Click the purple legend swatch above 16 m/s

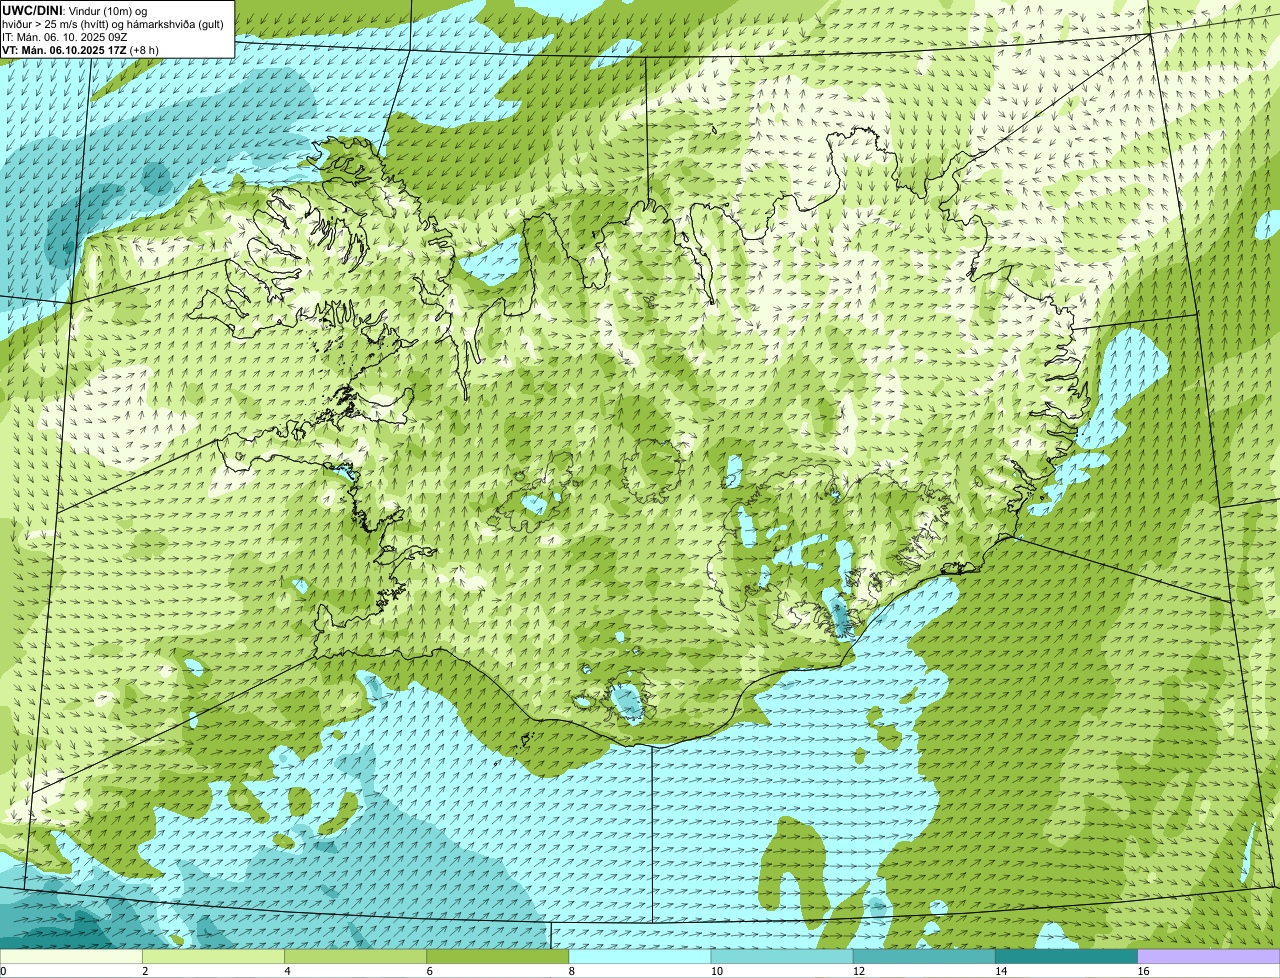1209,957
